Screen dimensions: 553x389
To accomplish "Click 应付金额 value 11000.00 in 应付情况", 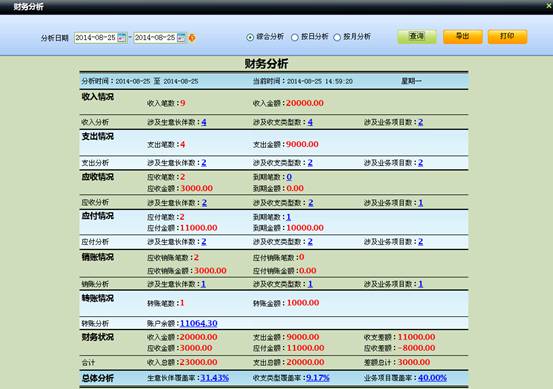I will click(199, 228).
